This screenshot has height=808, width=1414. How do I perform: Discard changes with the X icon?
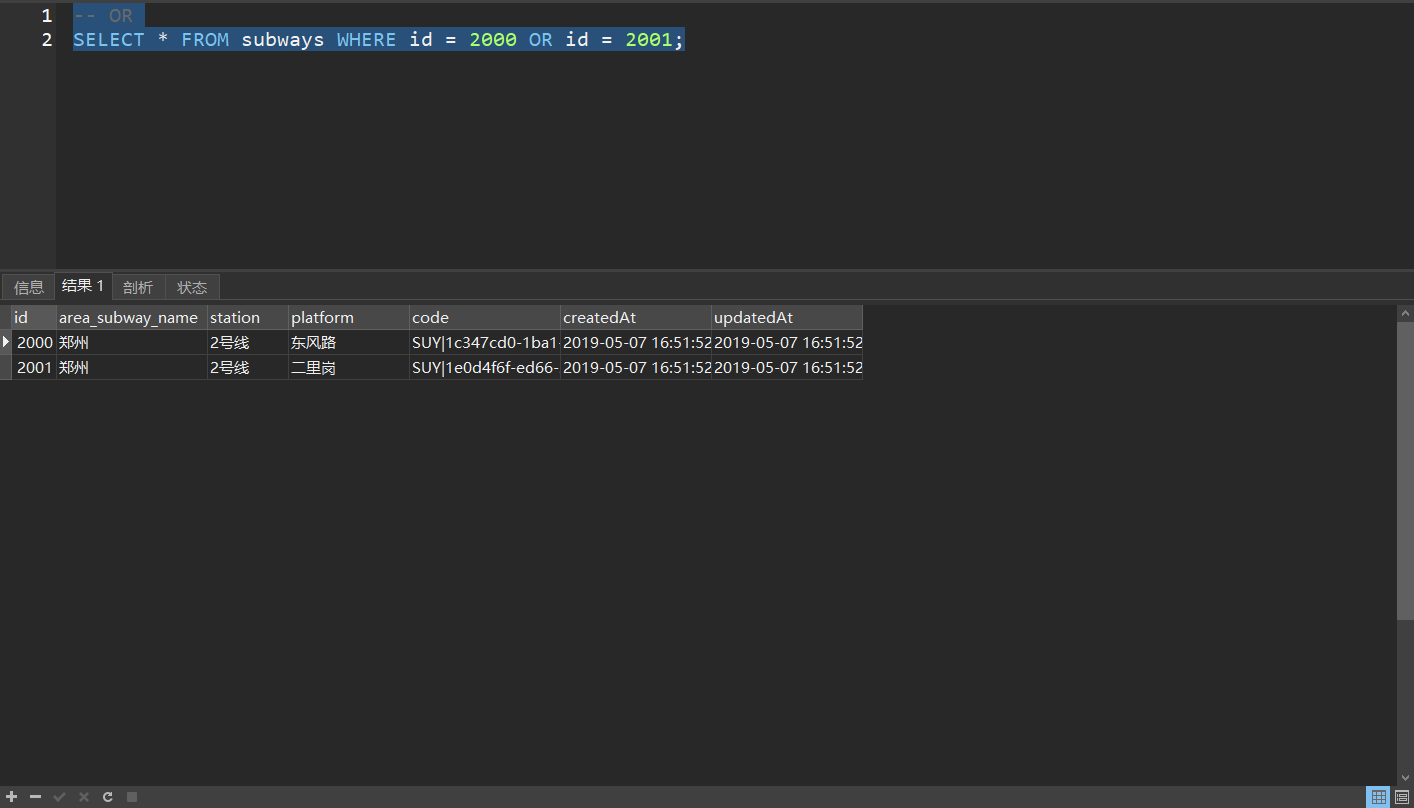pos(84,797)
